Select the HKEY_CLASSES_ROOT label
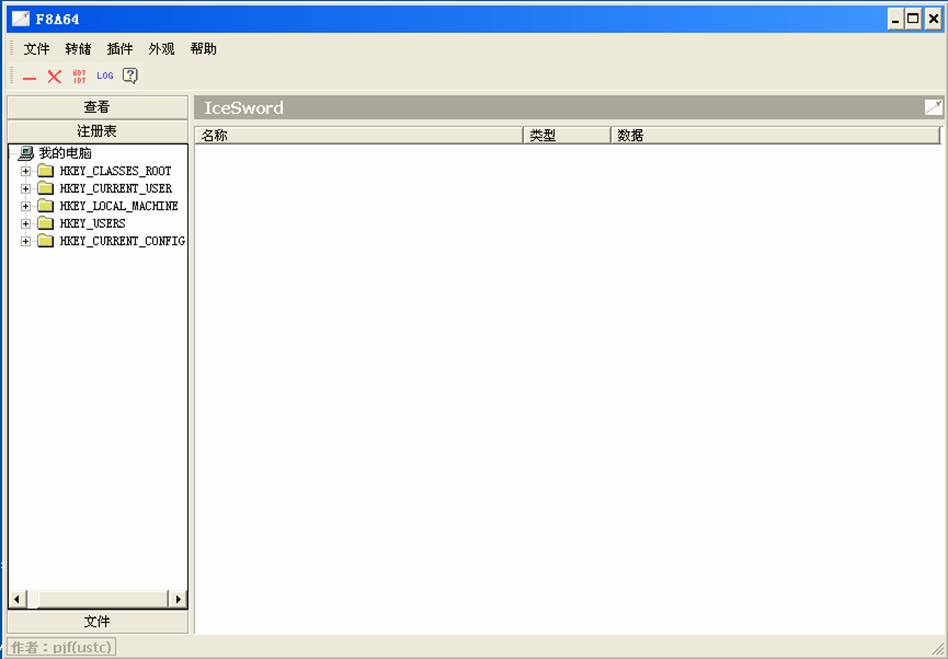948x659 pixels. click(x=115, y=171)
